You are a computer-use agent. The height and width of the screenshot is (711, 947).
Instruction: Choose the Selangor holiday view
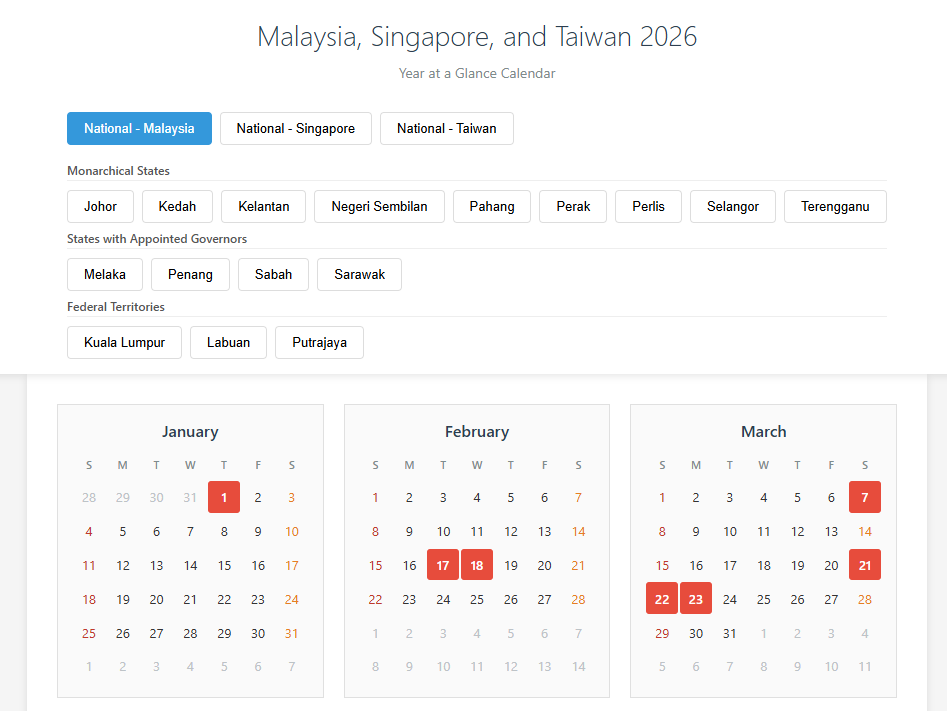coord(732,206)
